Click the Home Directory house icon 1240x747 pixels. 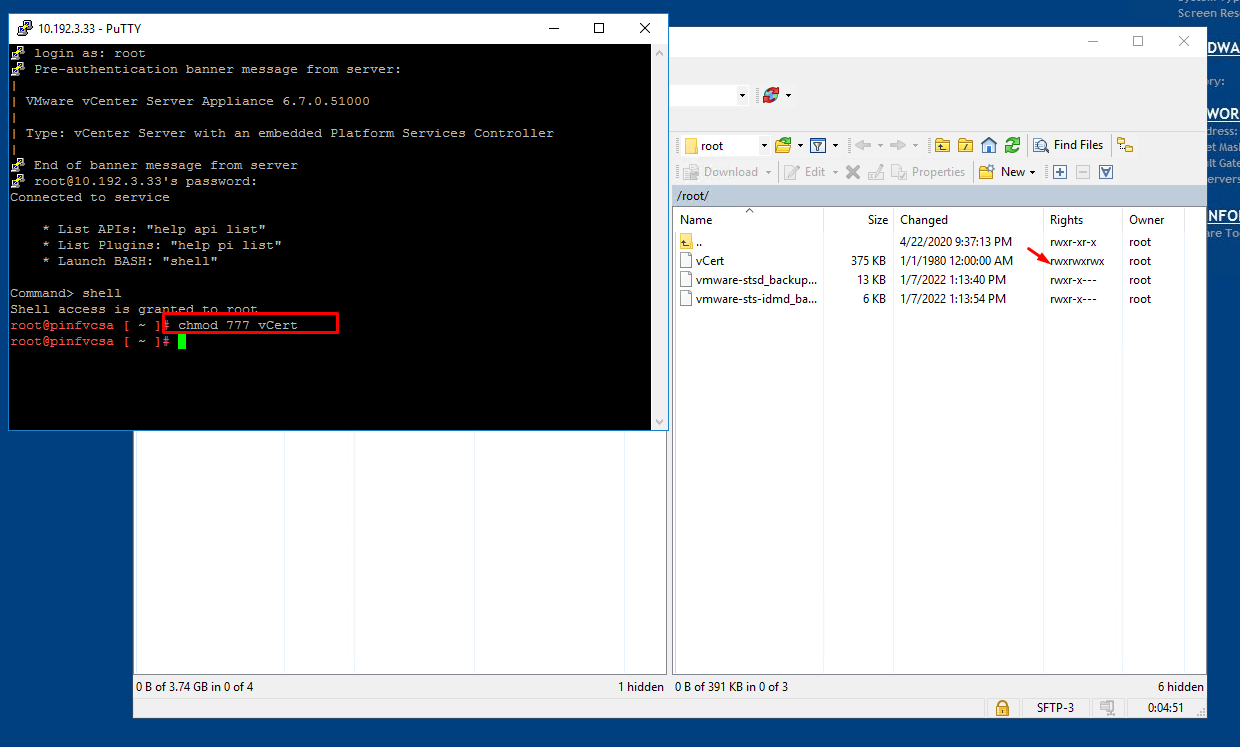click(x=989, y=145)
